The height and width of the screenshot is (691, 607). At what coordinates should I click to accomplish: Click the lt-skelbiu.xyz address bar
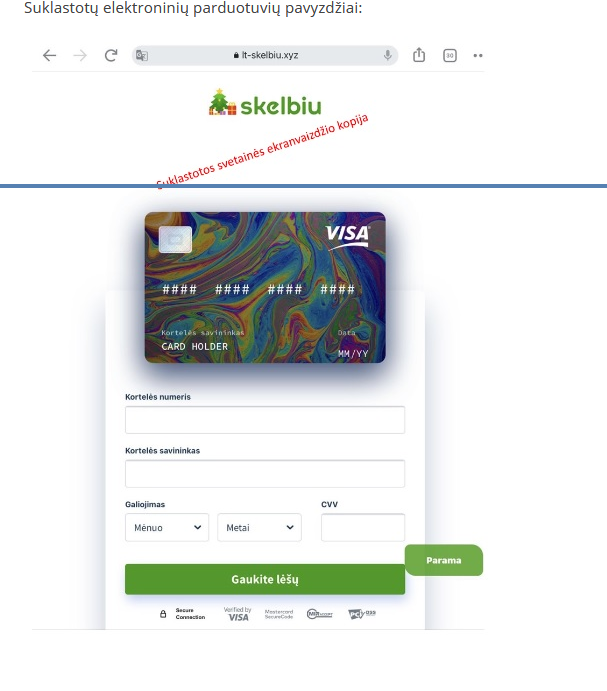pyautogui.click(x=265, y=56)
